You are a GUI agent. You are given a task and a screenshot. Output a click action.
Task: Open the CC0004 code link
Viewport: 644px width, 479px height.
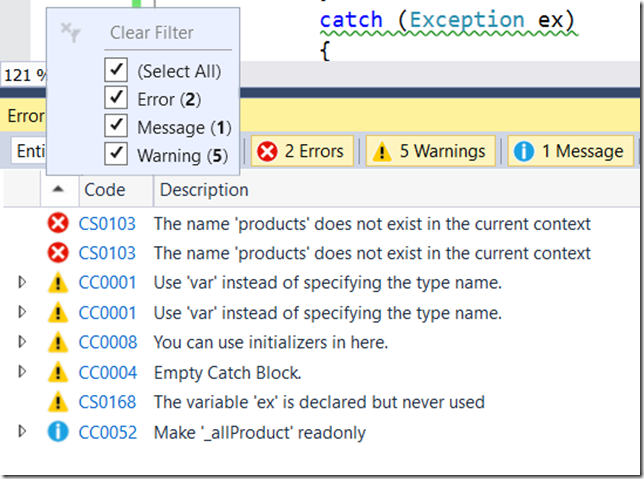click(x=108, y=373)
